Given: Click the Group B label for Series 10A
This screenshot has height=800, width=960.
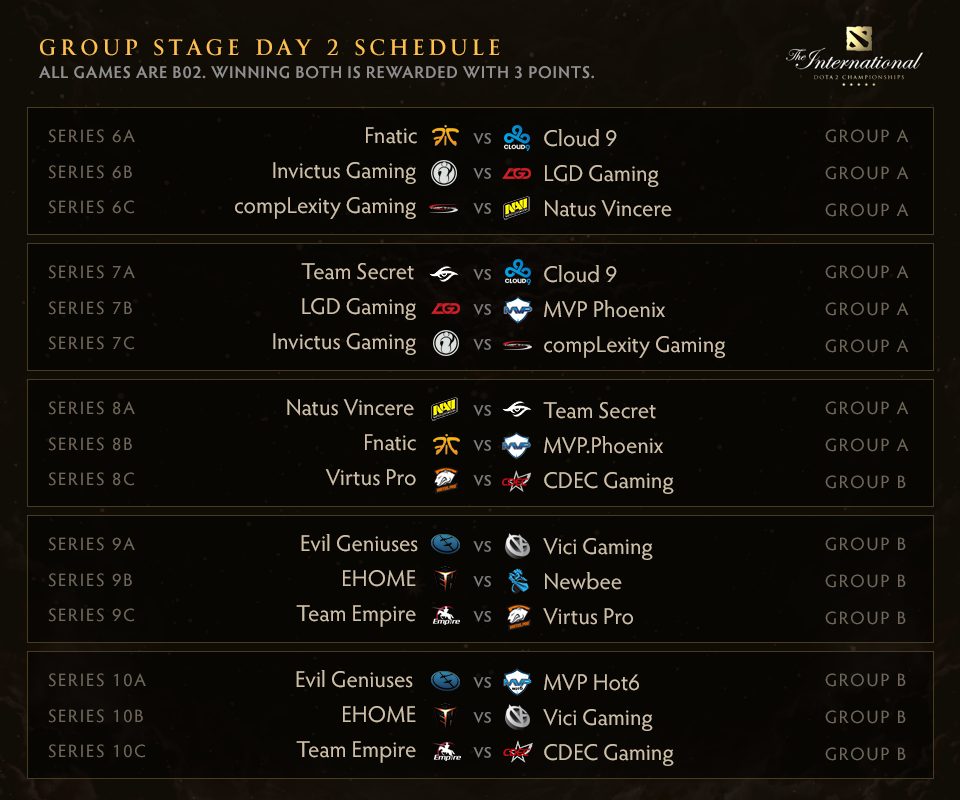Looking at the screenshot, I should [866, 681].
